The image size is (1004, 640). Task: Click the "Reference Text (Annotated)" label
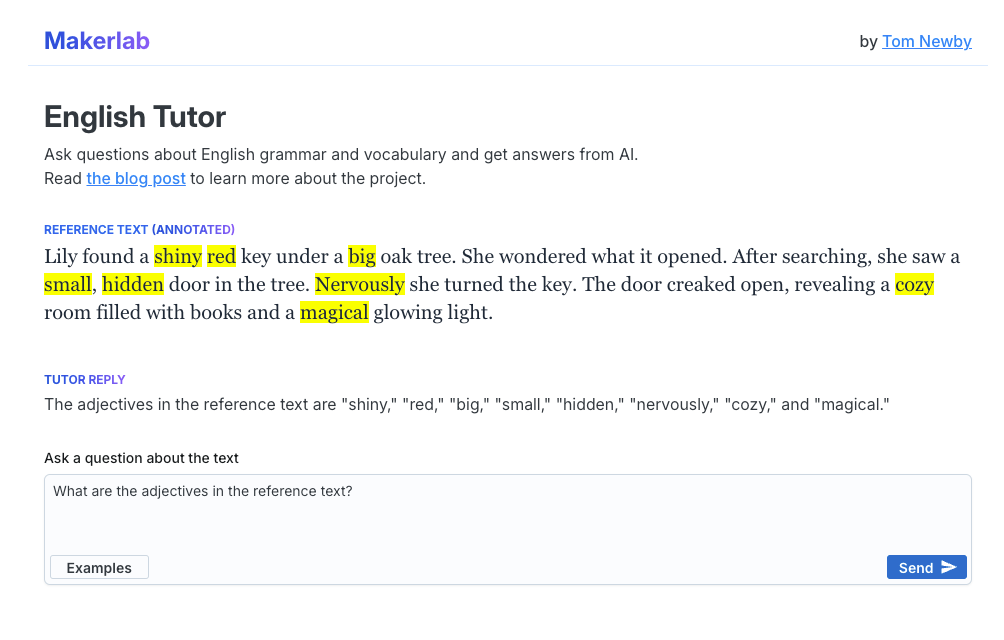(x=139, y=230)
